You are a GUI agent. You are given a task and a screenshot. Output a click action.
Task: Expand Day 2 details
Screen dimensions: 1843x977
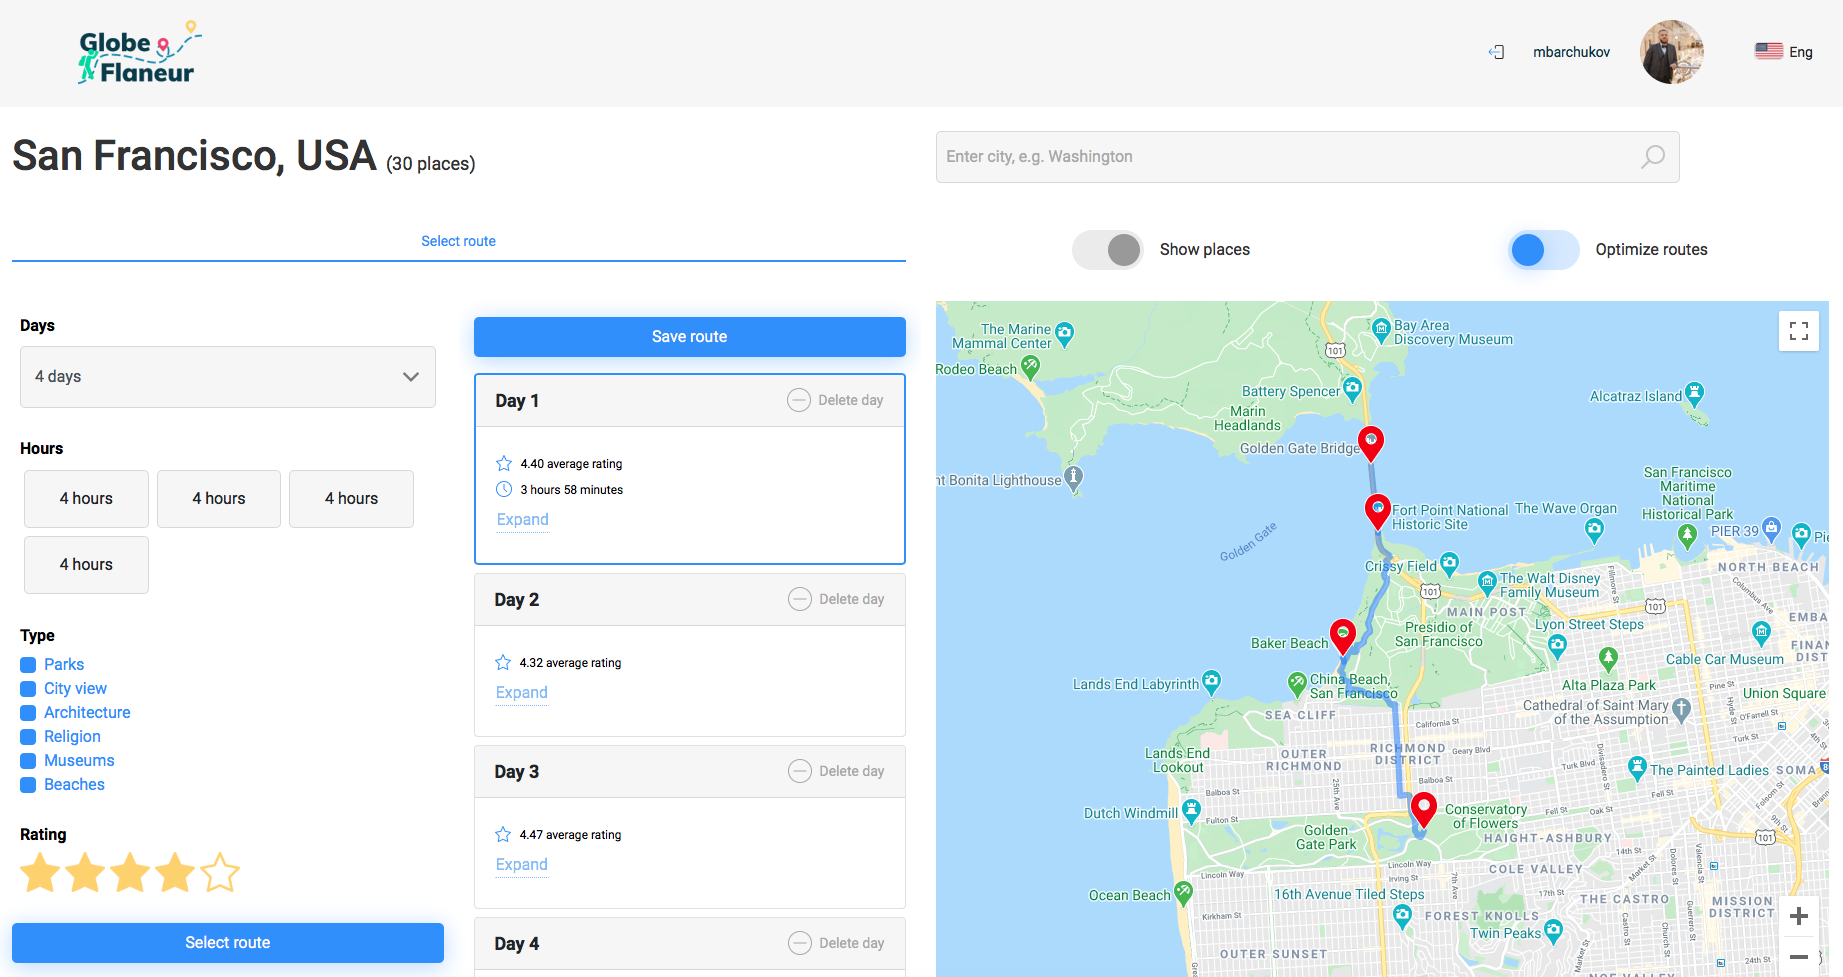(522, 693)
